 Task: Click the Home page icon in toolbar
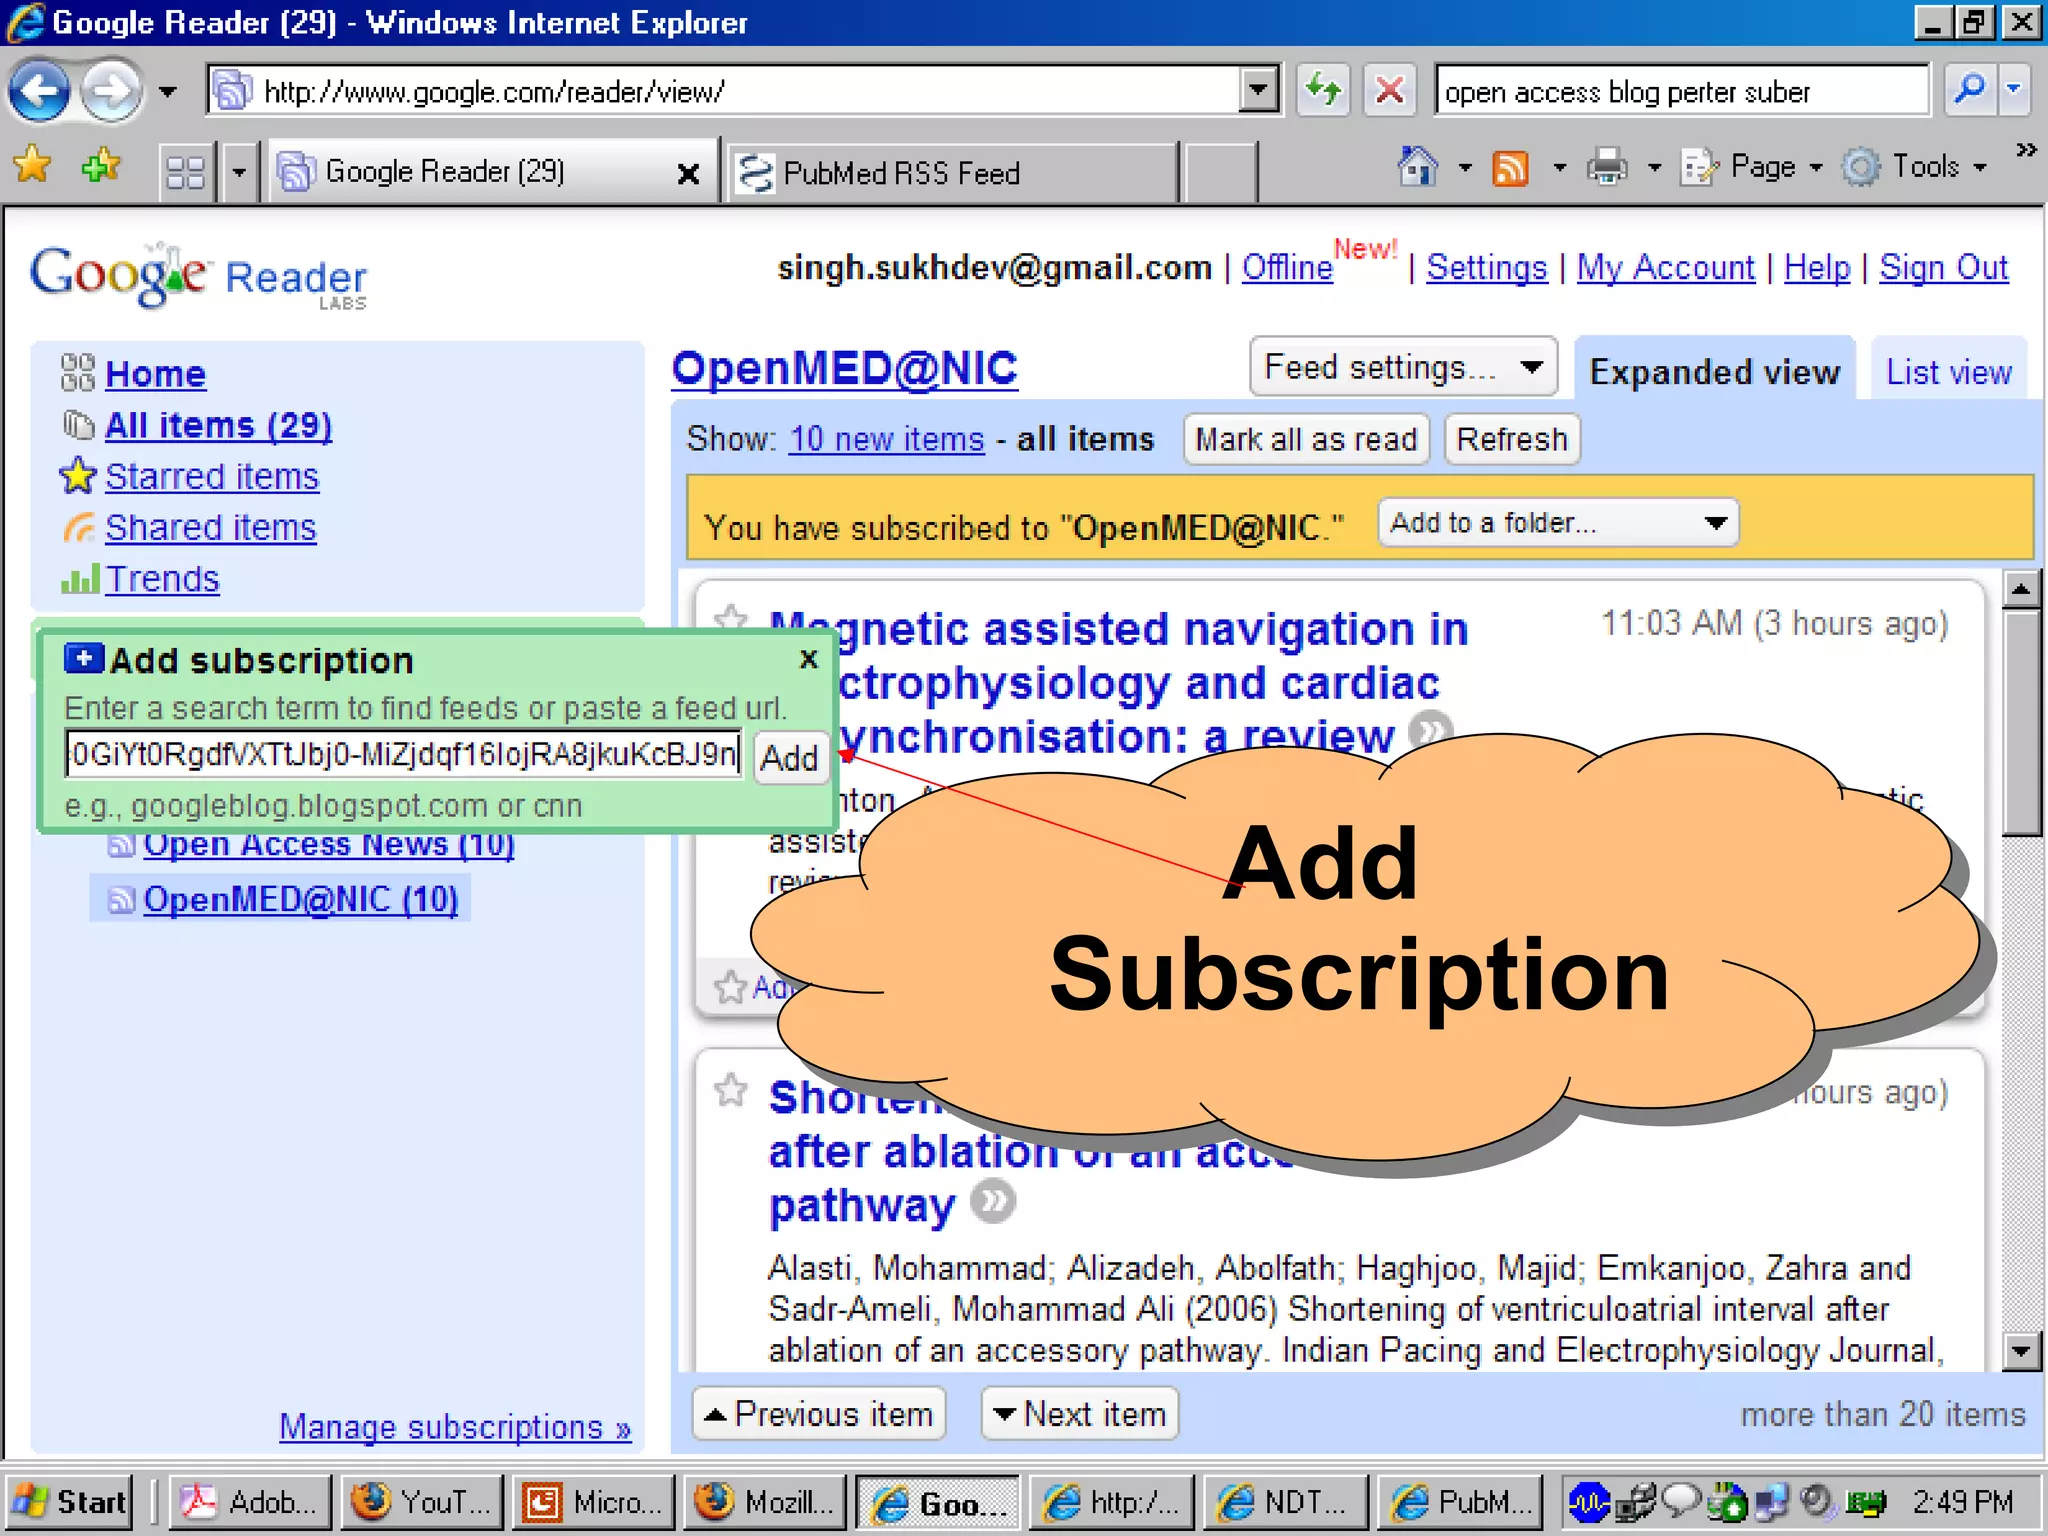[x=1417, y=166]
